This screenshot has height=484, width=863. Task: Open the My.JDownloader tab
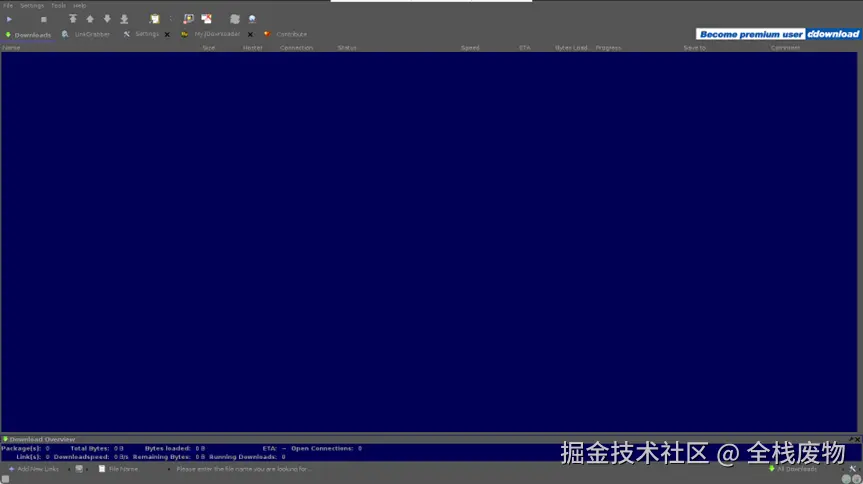click(211, 34)
